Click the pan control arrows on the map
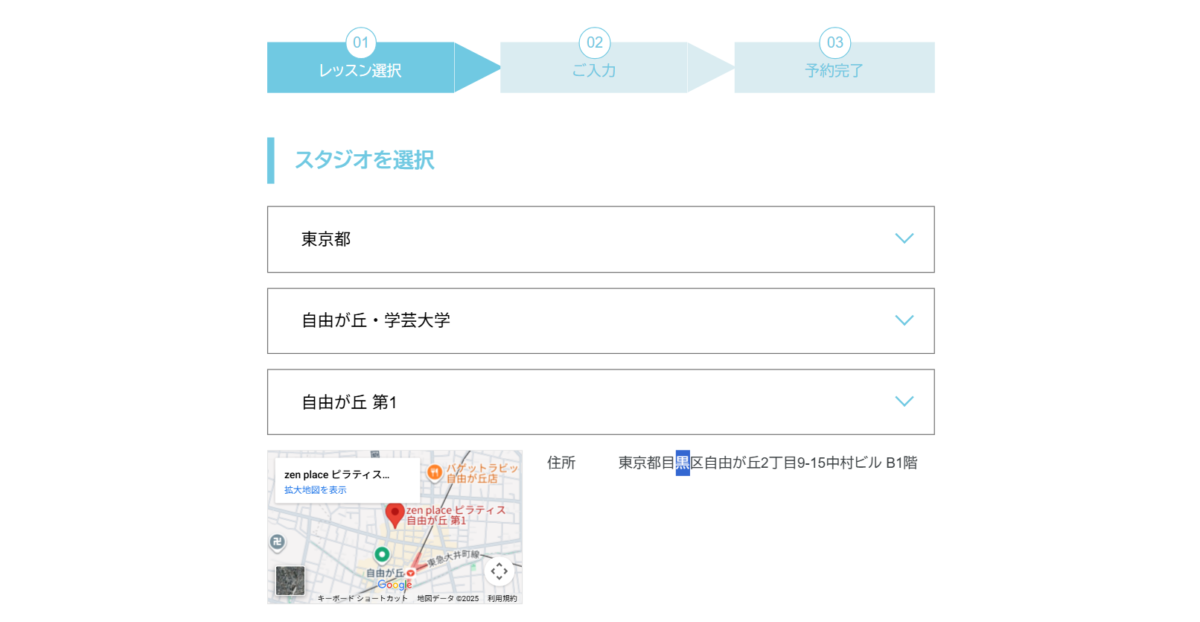The image size is (1200, 622). [x=499, y=572]
